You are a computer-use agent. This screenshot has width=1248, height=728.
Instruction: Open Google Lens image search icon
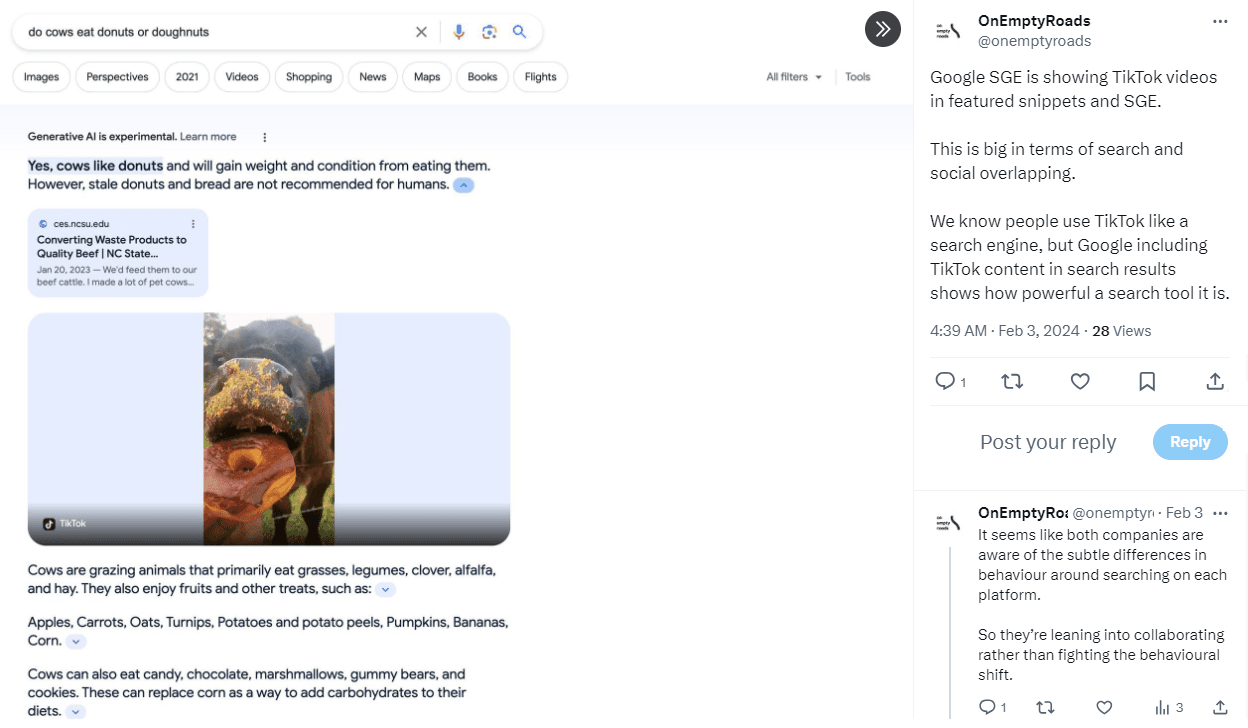pyautogui.click(x=489, y=32)
